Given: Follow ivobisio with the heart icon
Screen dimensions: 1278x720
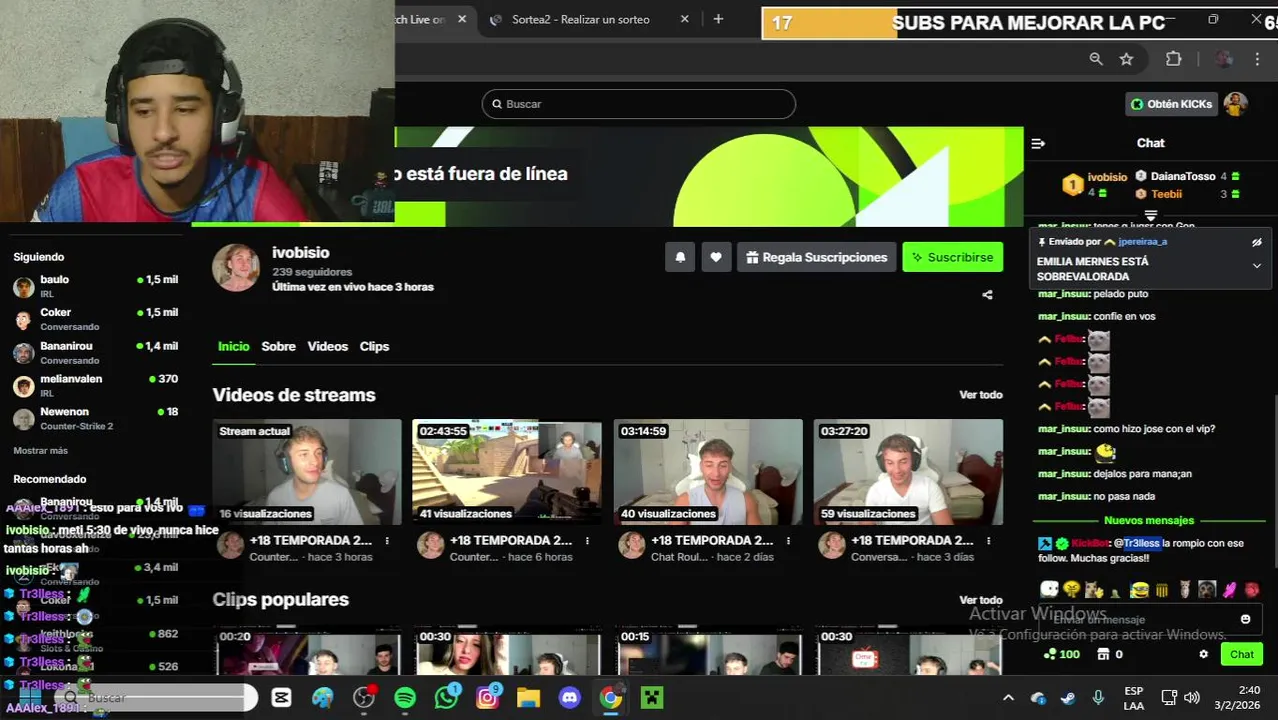Looking at the screenshot, I should click(x=716, y=257).
